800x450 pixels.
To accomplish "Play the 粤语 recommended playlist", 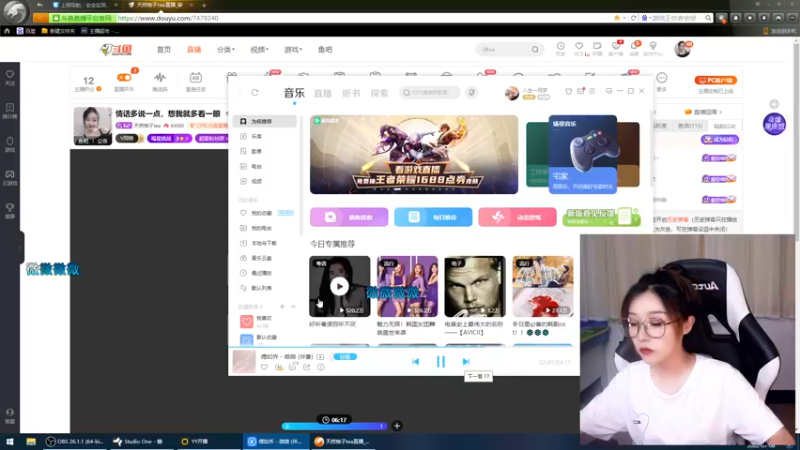I will pos(340,286).
